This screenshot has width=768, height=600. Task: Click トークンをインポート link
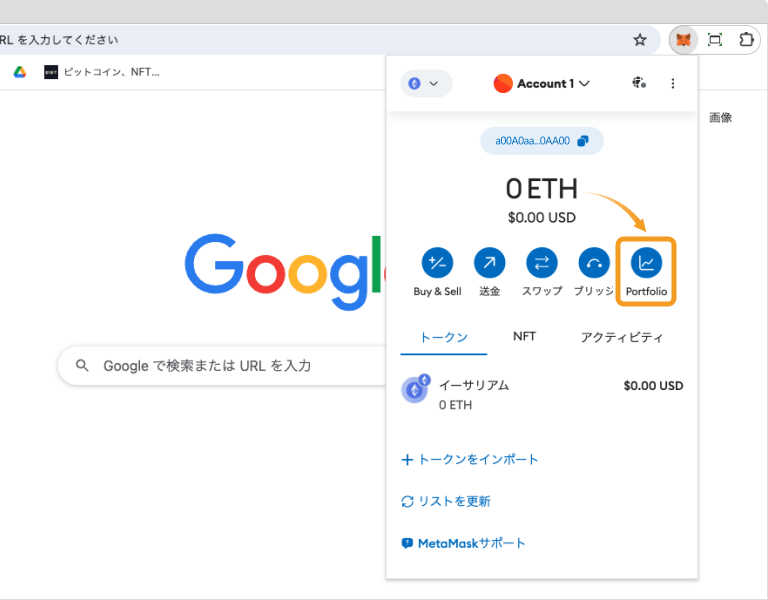[470, 459]
